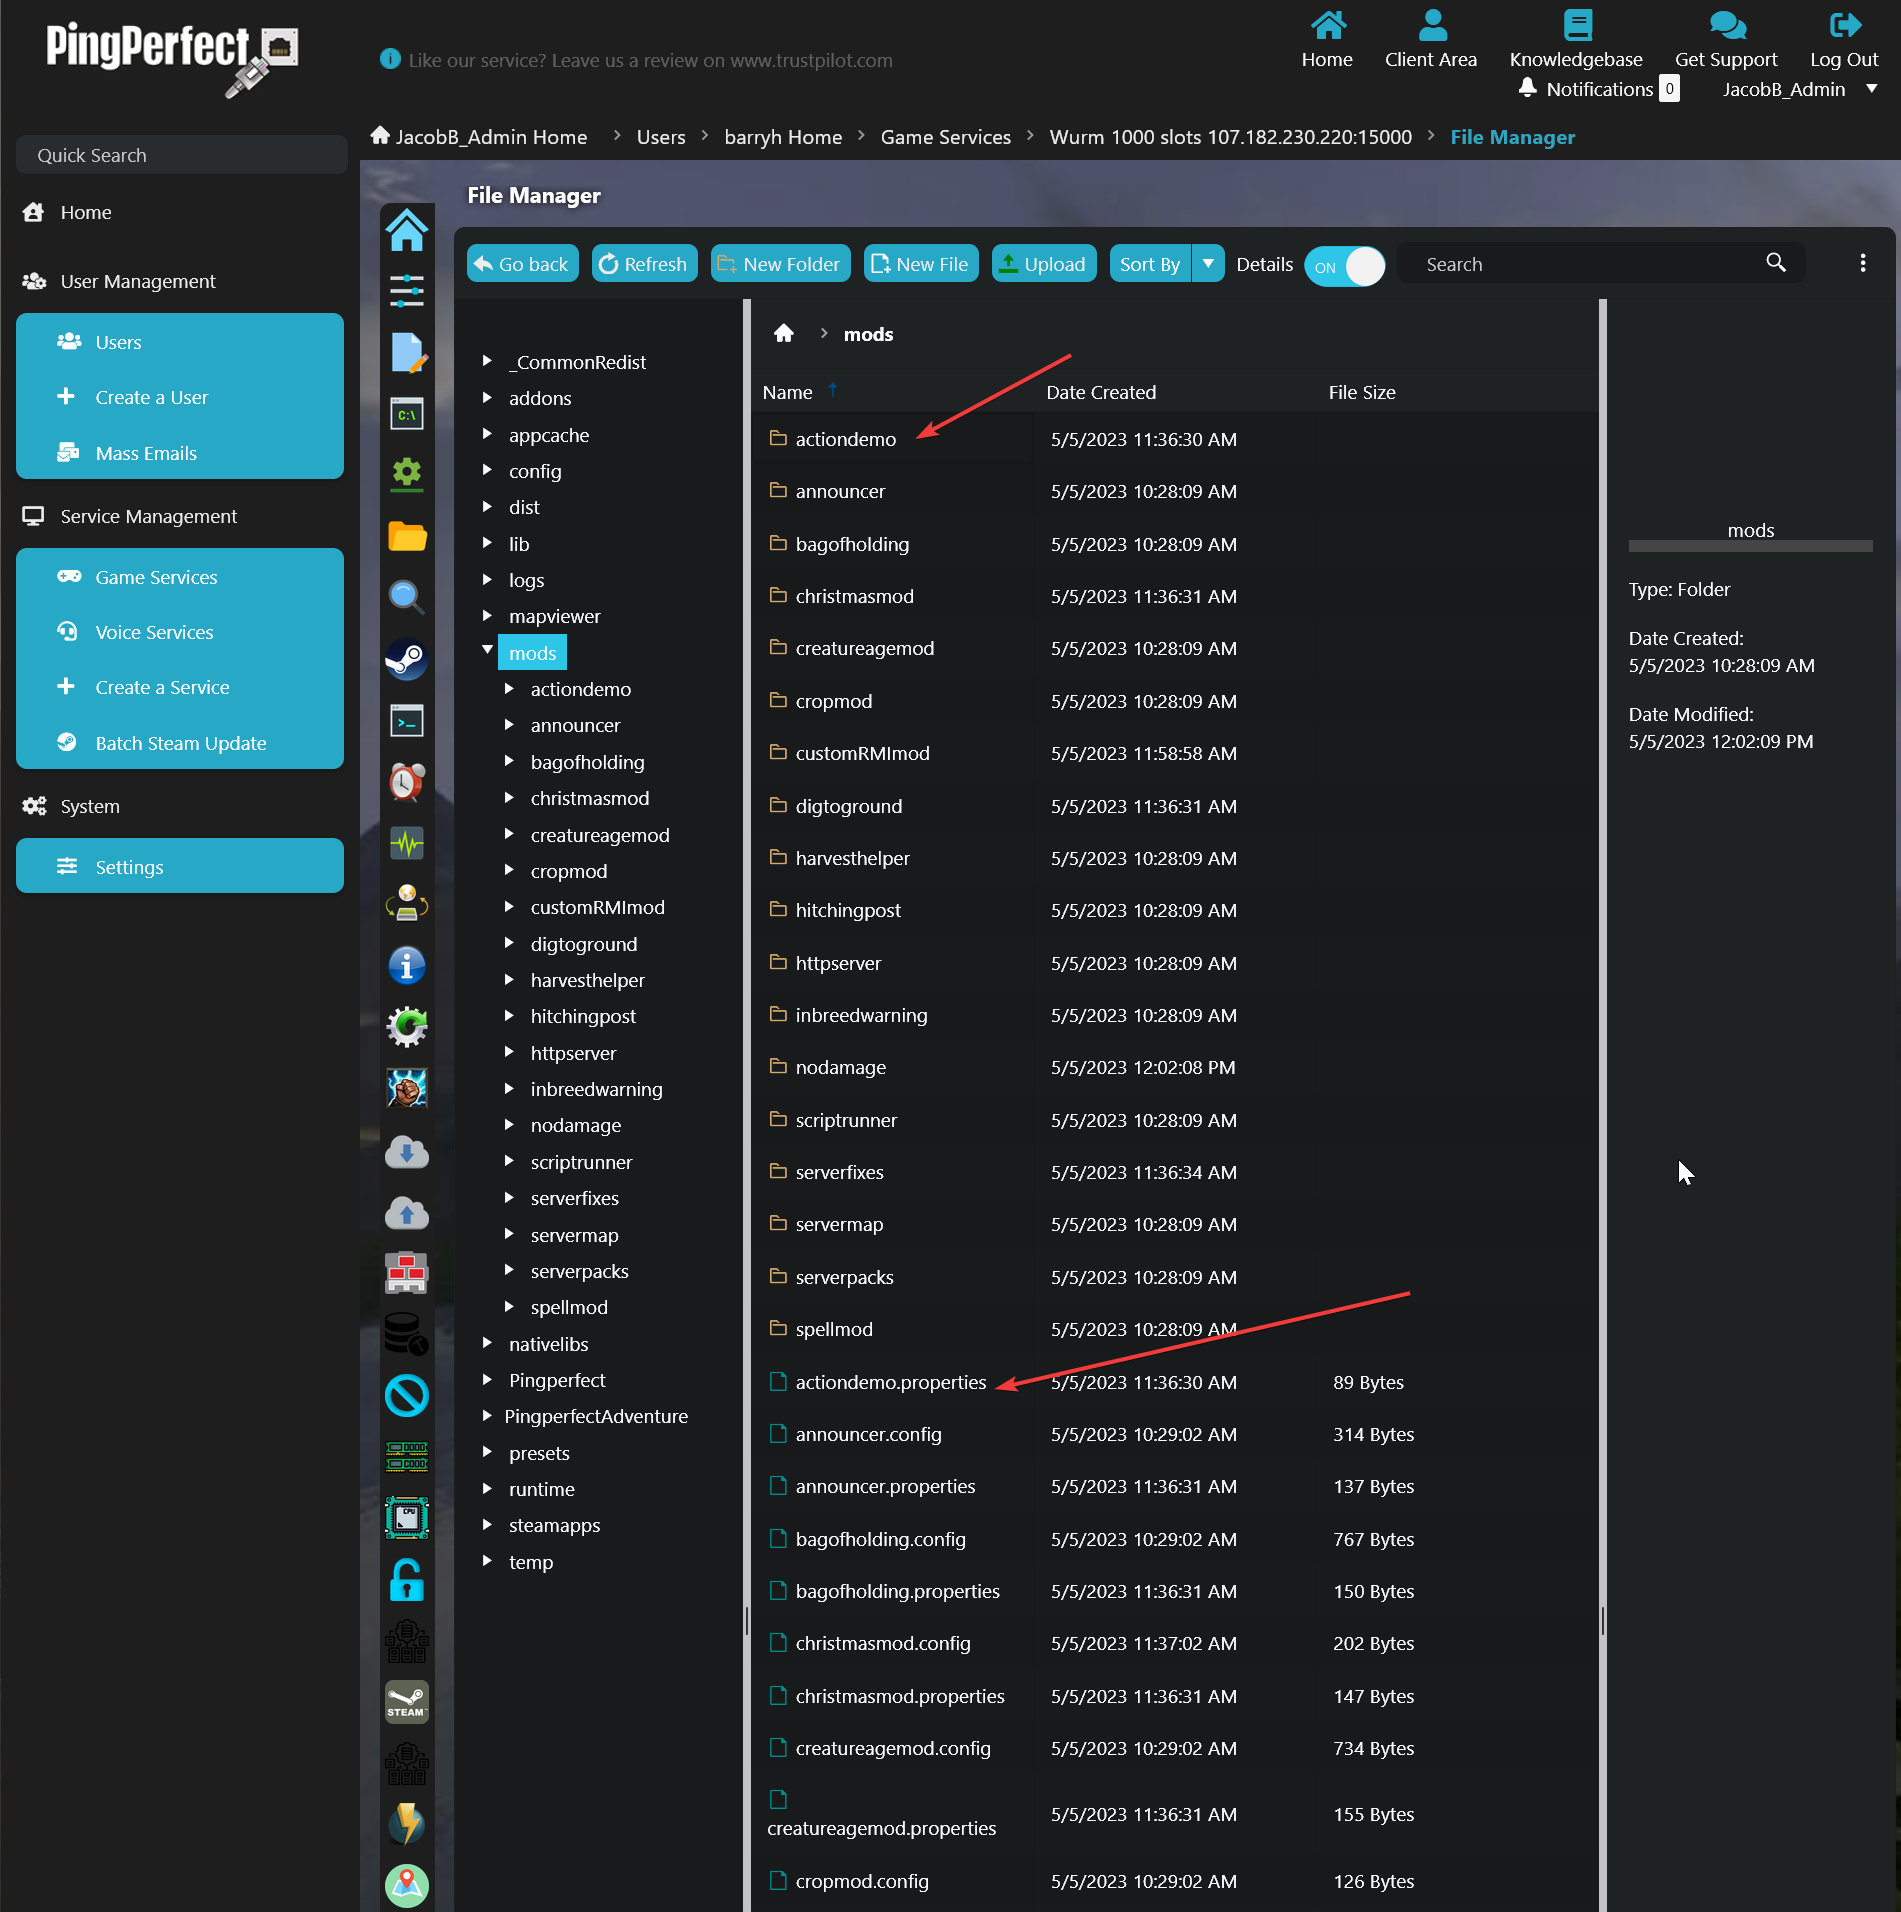Click the alarm clock icon in sidebar
1901x1912 pixels.
(x=406, y=782)
